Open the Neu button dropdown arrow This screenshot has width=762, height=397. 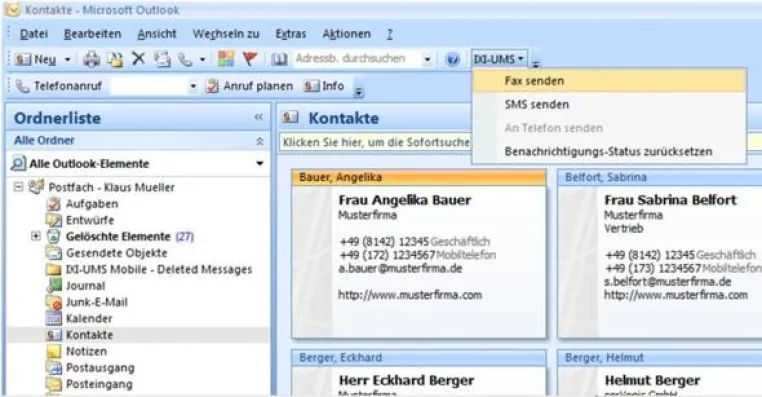click(x=68, y=59)
